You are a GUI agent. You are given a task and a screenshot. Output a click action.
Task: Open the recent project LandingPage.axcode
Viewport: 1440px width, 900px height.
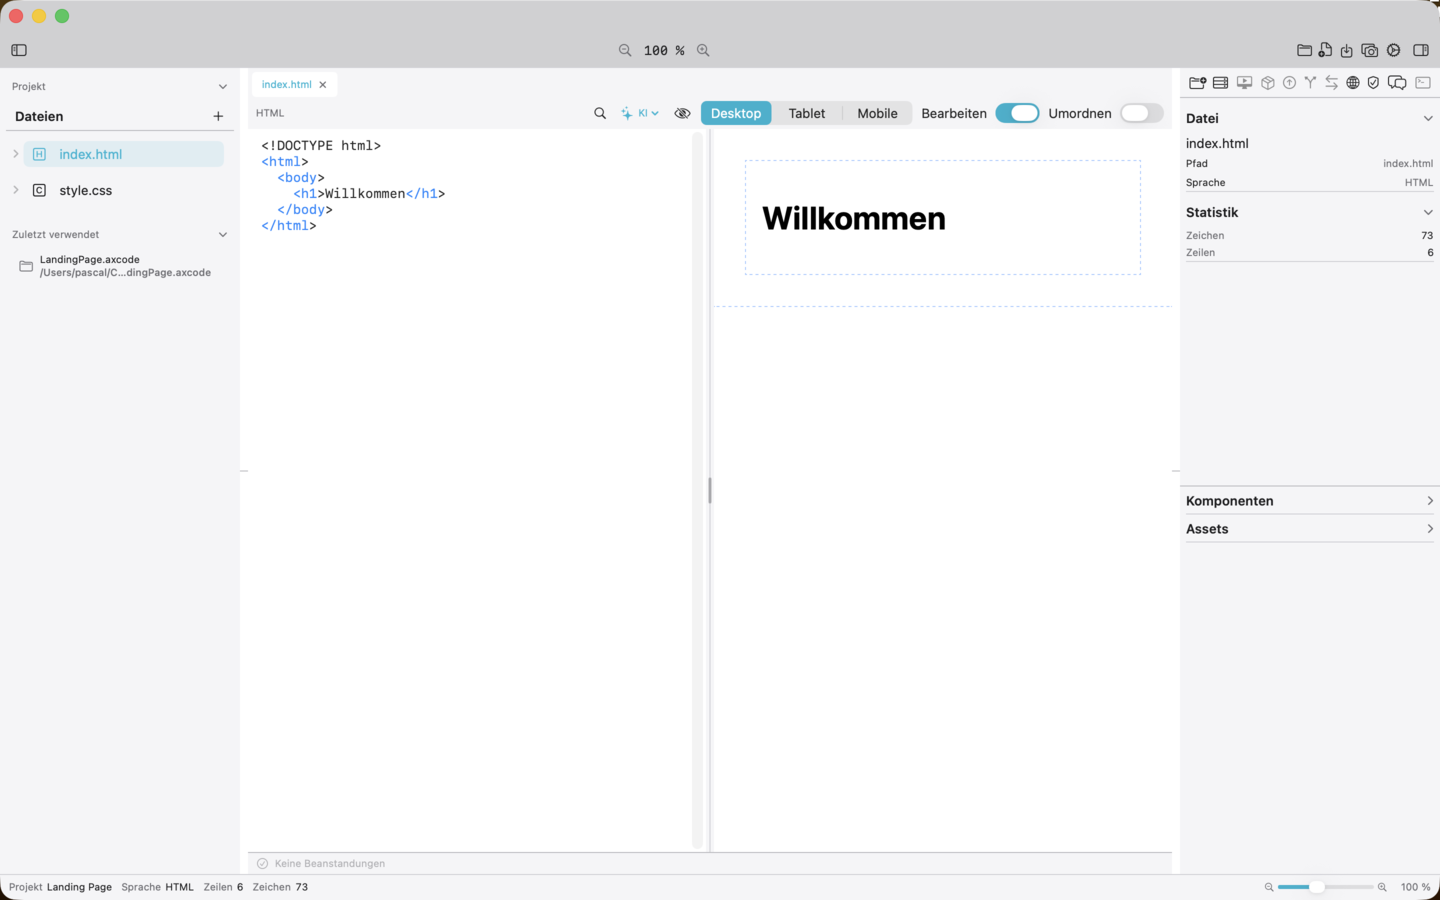116,266
